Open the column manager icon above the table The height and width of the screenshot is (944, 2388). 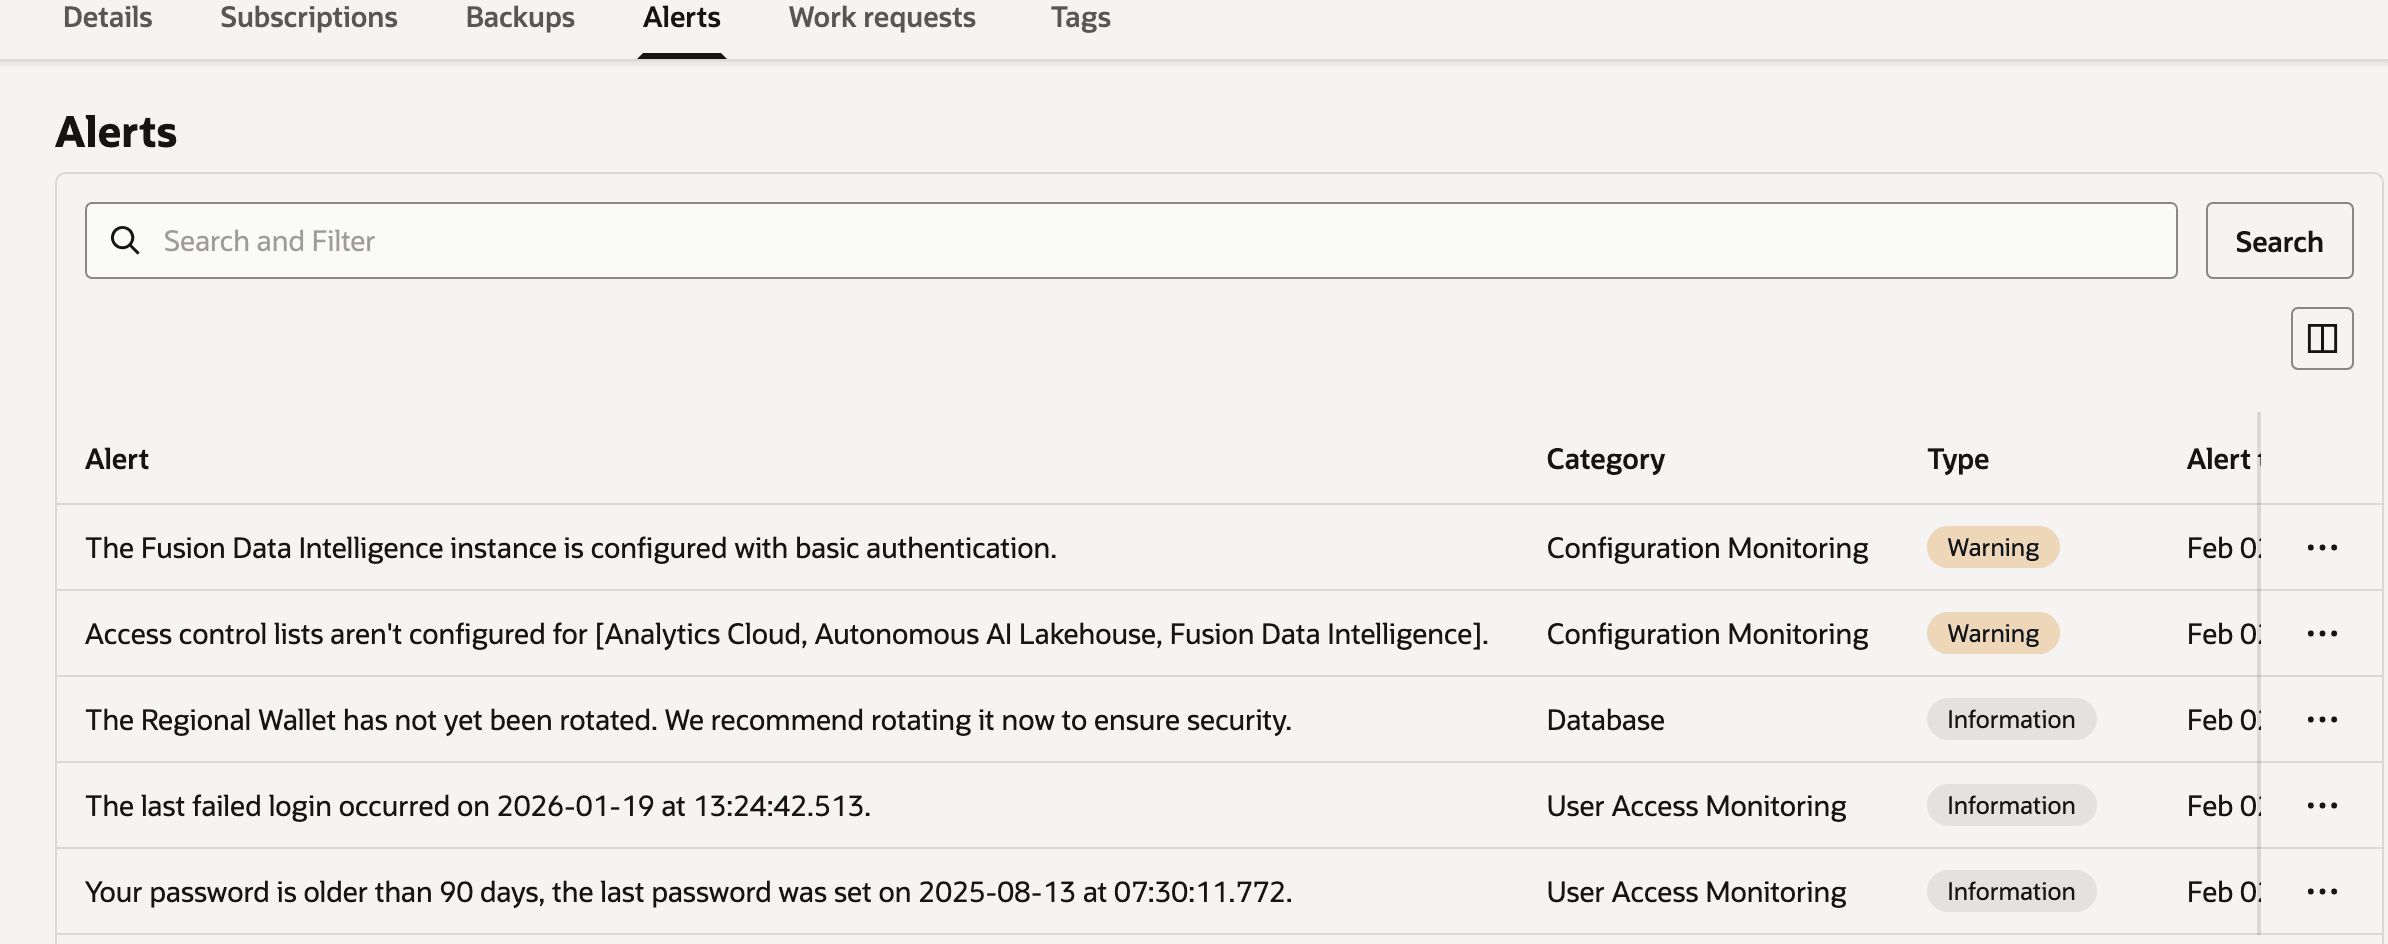coord(2321,338)
